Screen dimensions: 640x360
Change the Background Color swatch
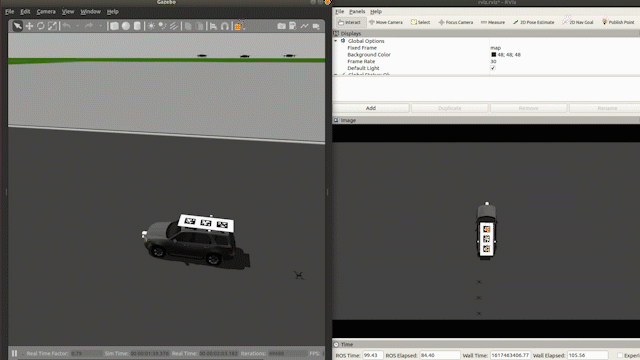click(x=493, y=54)
